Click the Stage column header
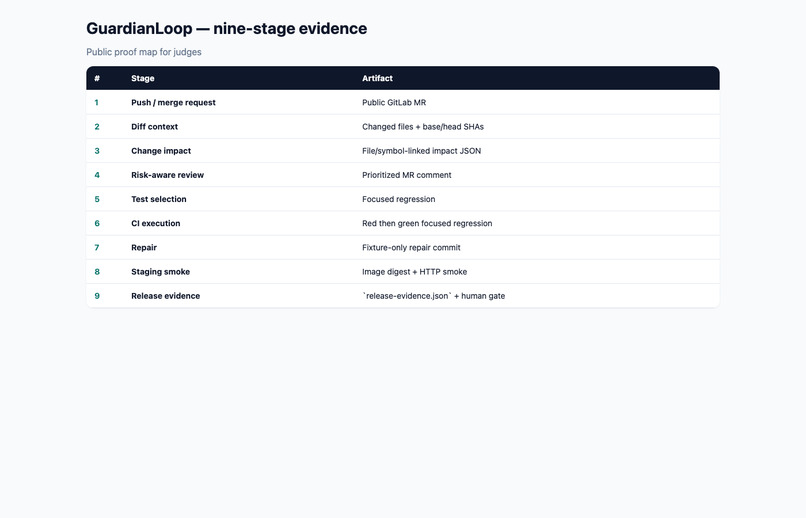806x518 pixels. pyautogui.click(x=142, y=78)
